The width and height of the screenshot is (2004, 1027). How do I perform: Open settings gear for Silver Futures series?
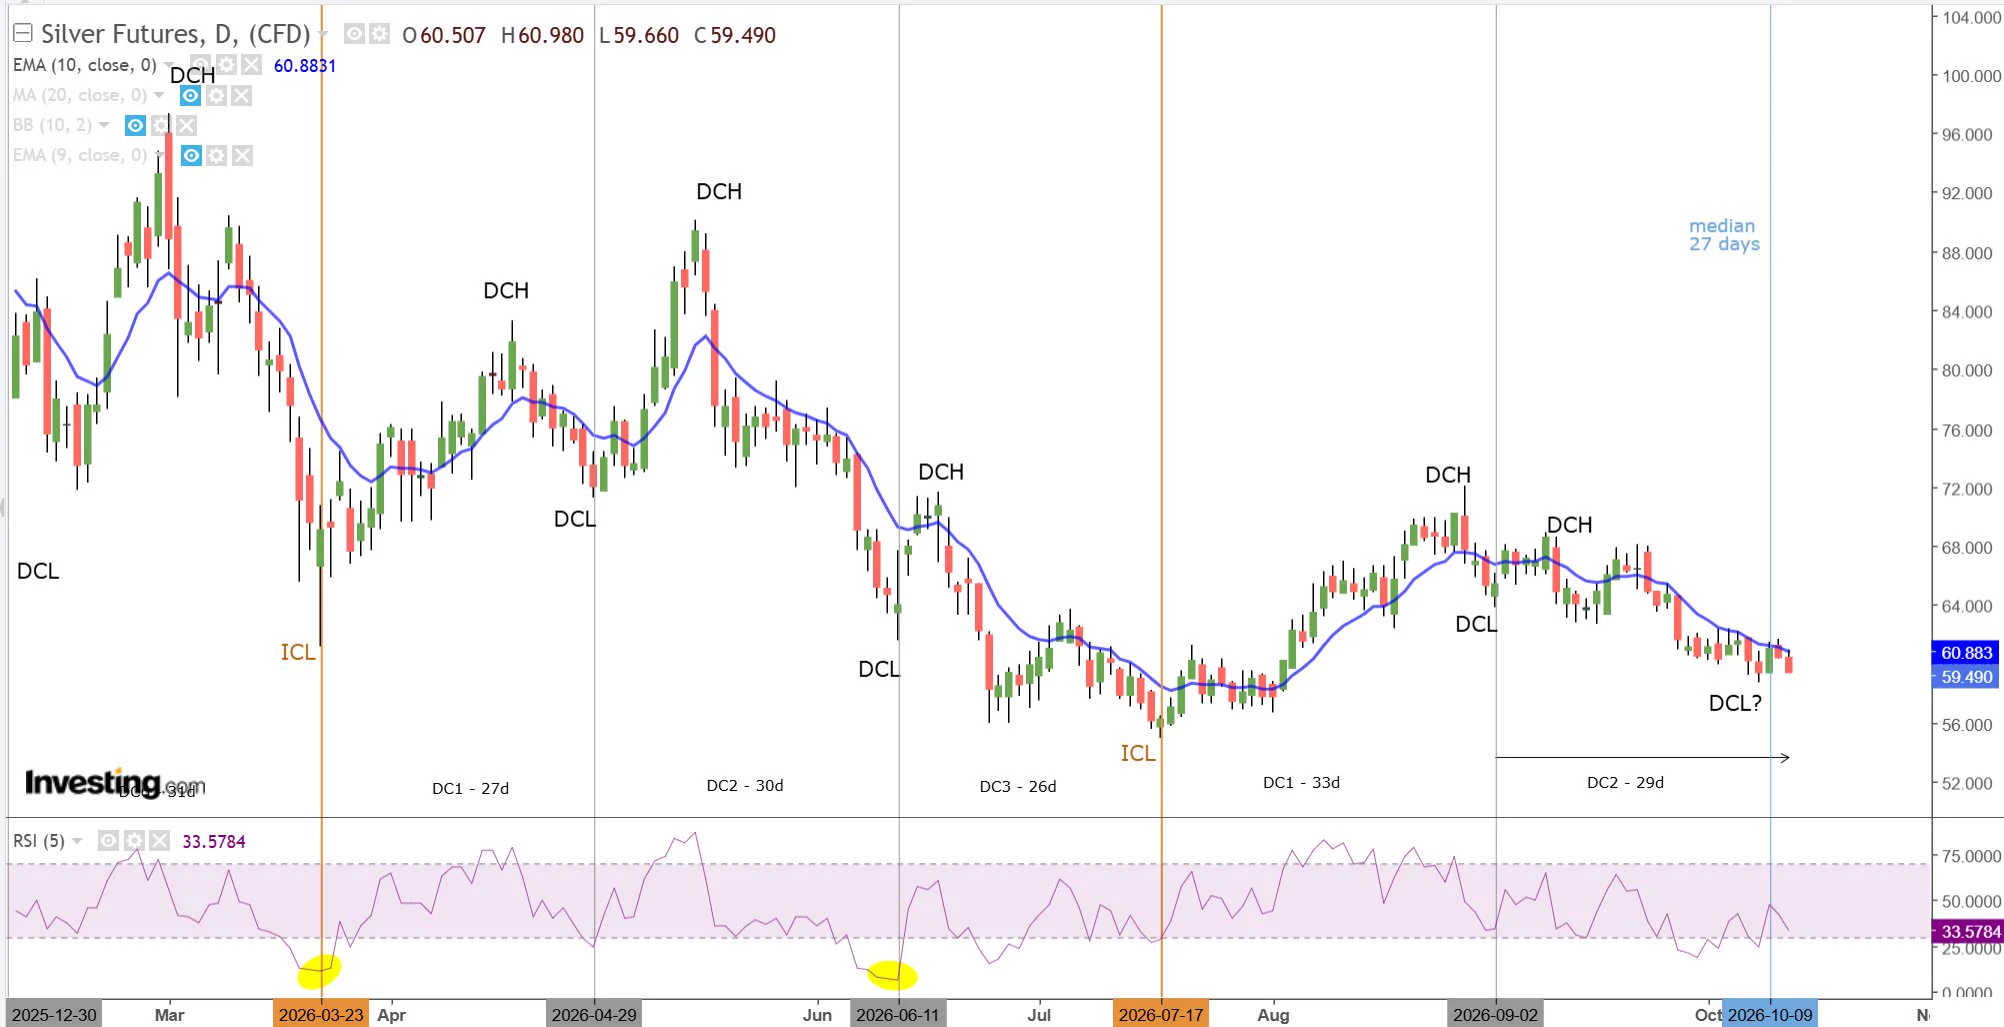[x=379, y=34]
